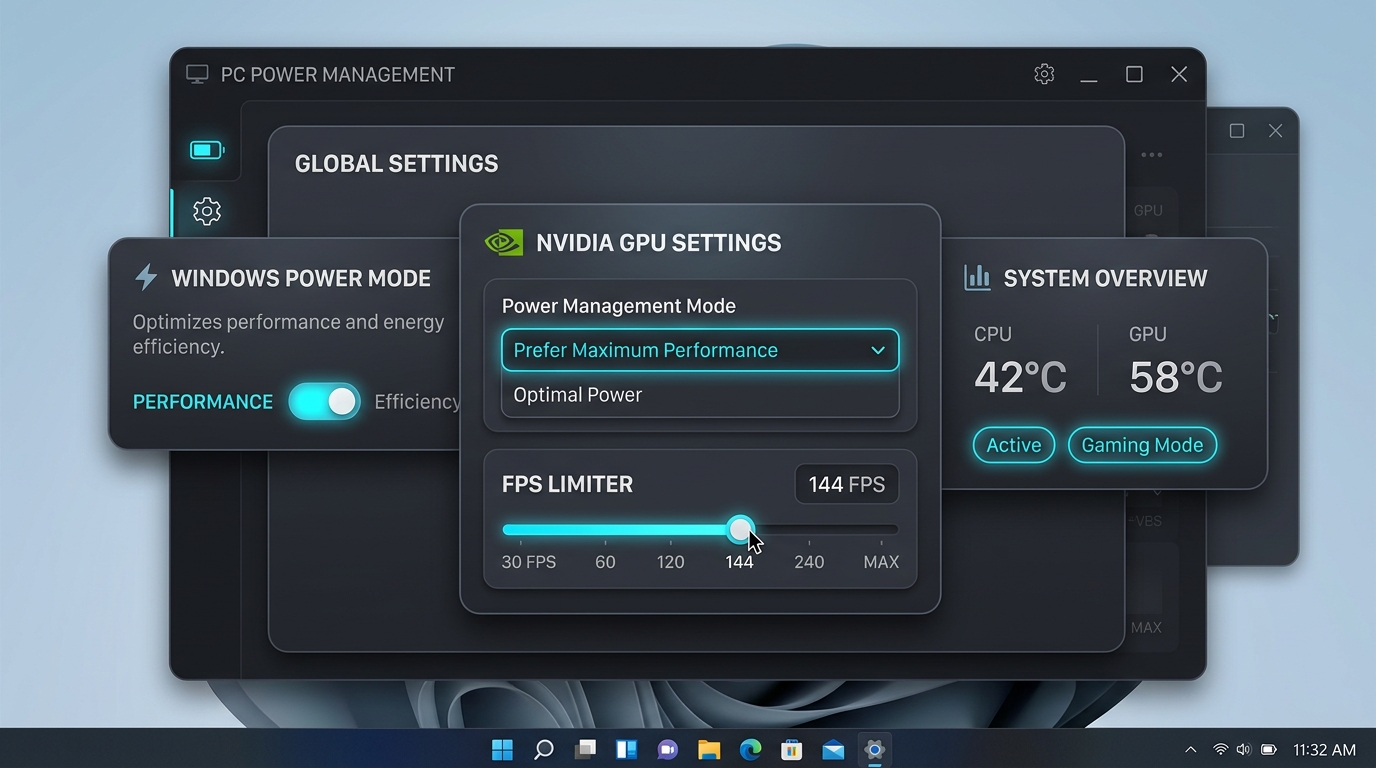The image size is (1376, 768).
Task: Click the Settings gear app in the taskbar
Action: [875, 750]
